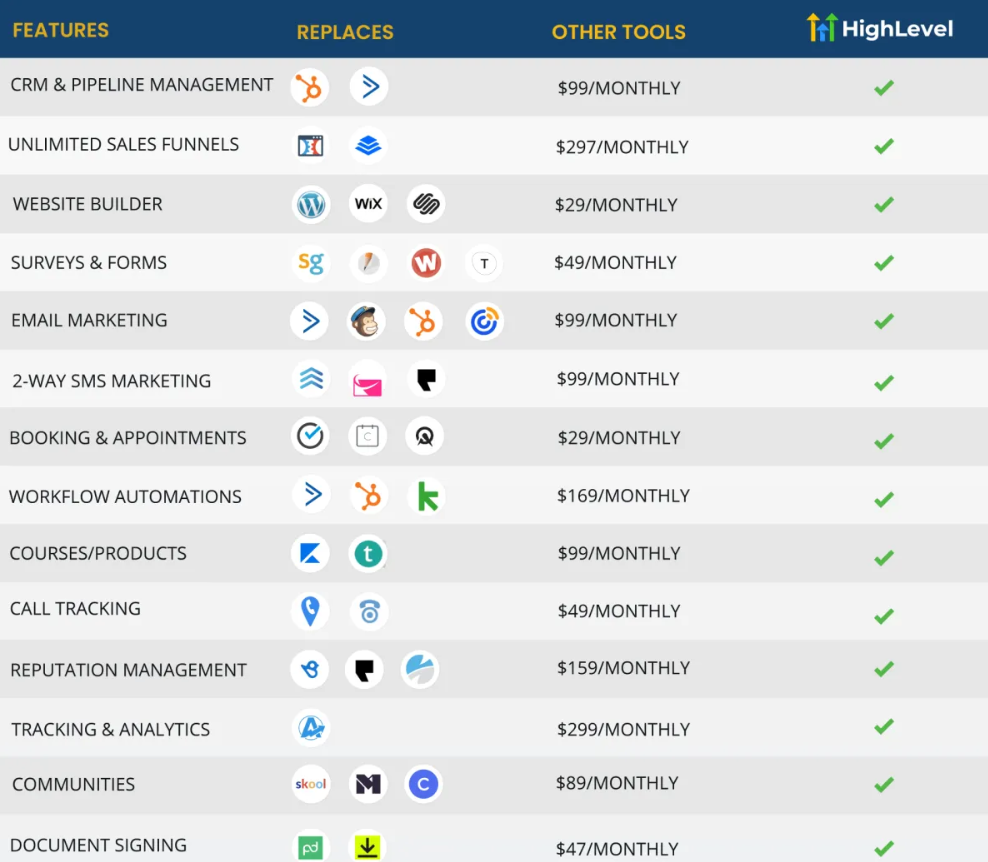Select the WordPress logo icon
This screenshot has height=862, width=988.
(311, 205)
